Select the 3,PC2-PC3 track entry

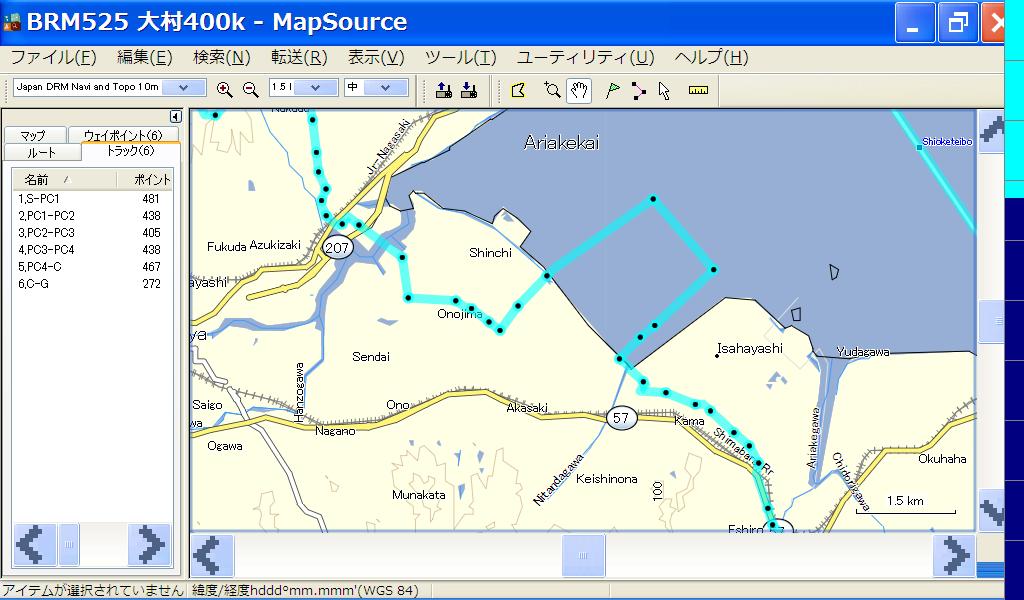[x=92, y=232]
